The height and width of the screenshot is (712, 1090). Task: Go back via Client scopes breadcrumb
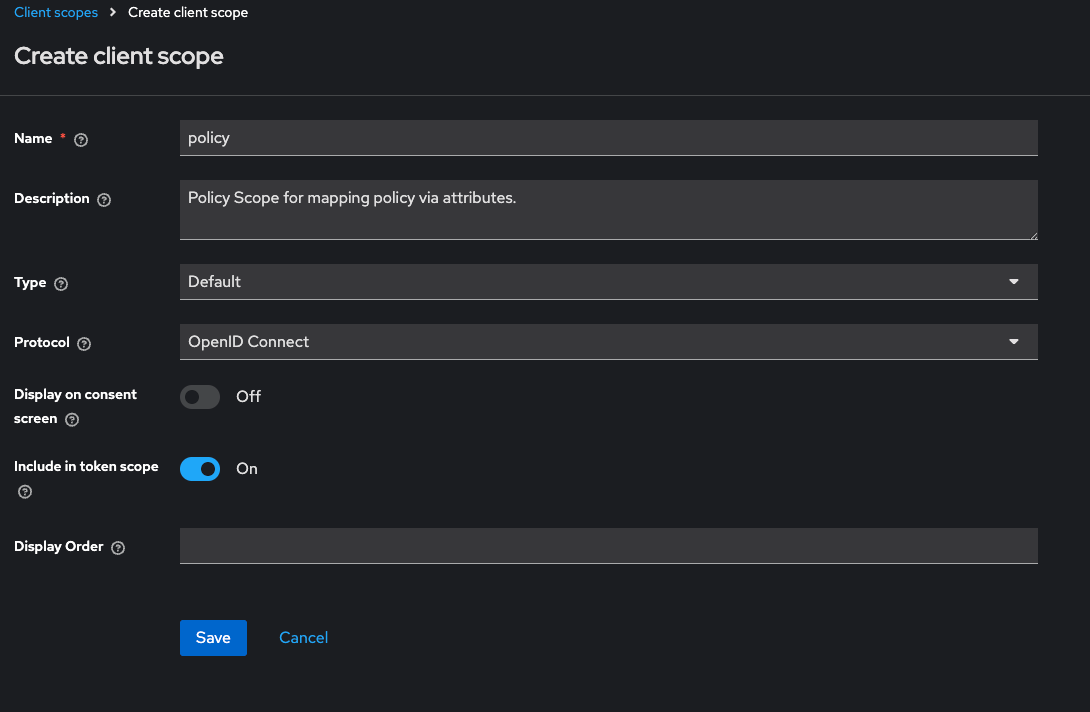(56, 13)
